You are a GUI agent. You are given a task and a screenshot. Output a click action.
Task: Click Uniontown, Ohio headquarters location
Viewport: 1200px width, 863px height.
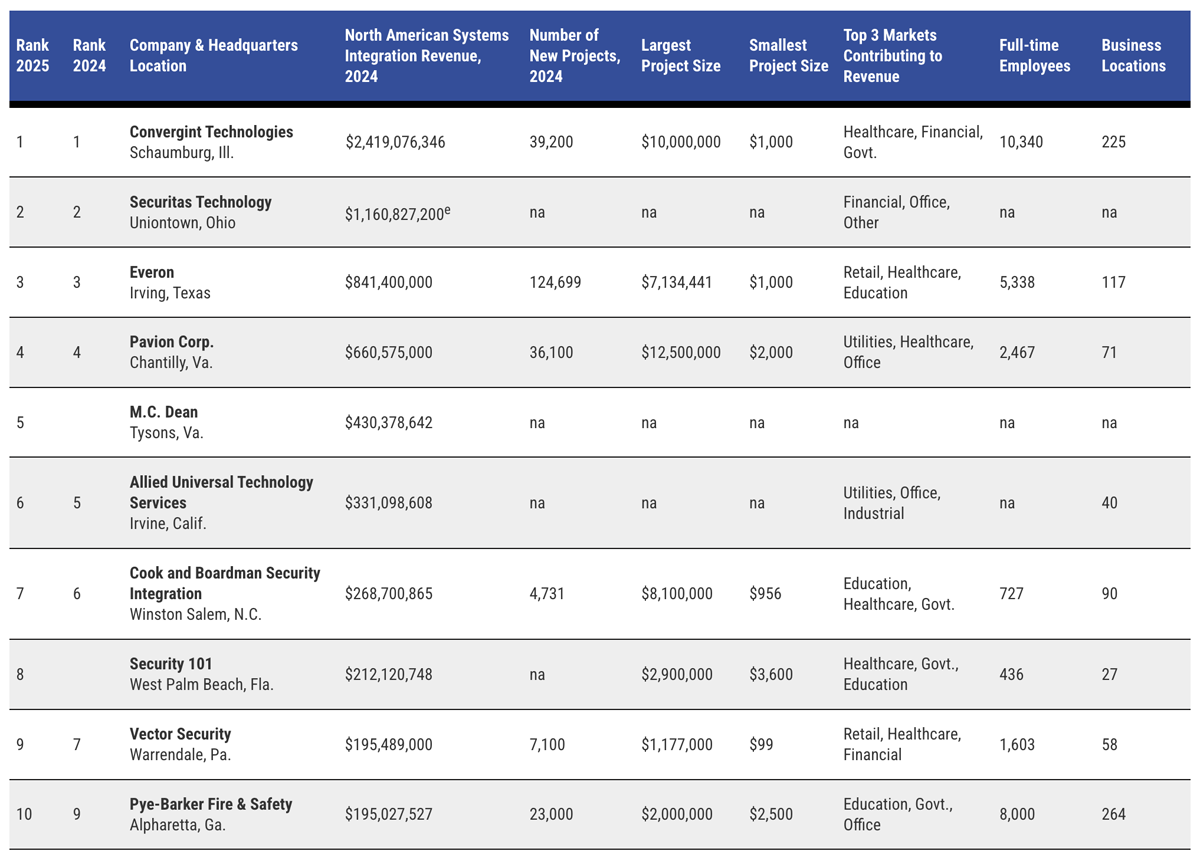point(183,223)
